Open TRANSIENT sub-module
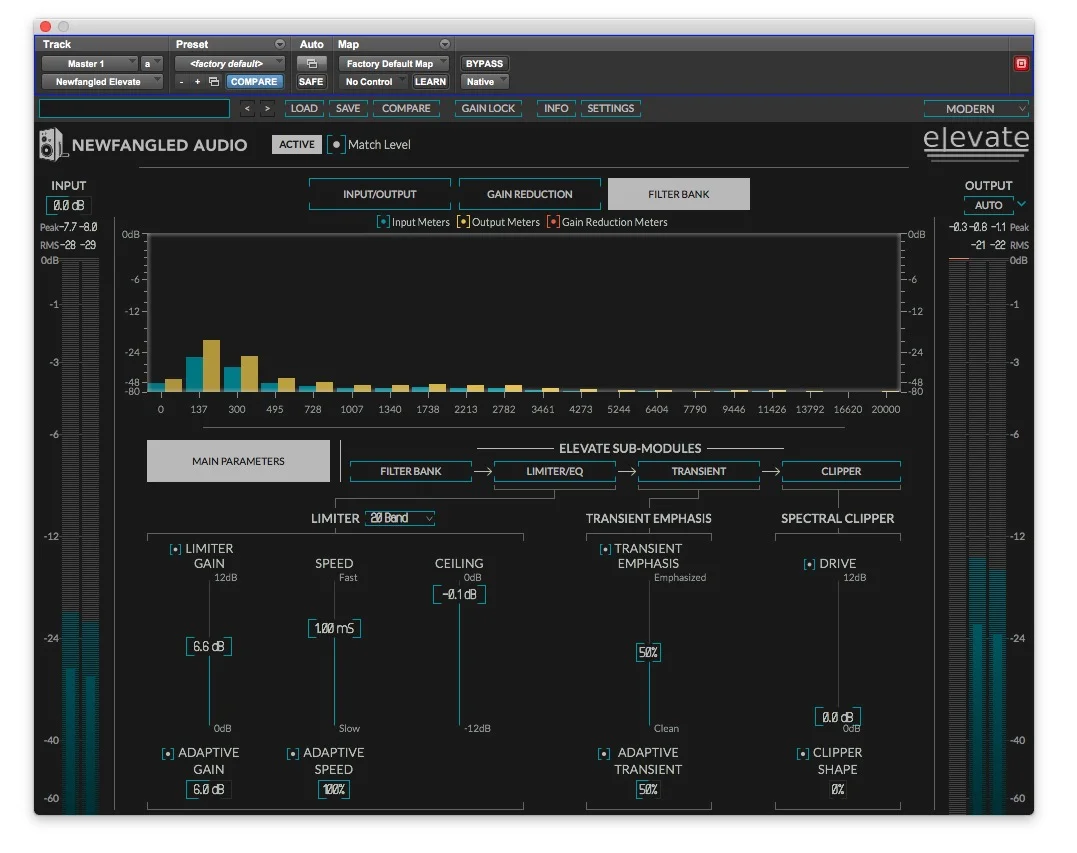The width and height of the screenshot is (1077, 853). (x=699, y=471)
